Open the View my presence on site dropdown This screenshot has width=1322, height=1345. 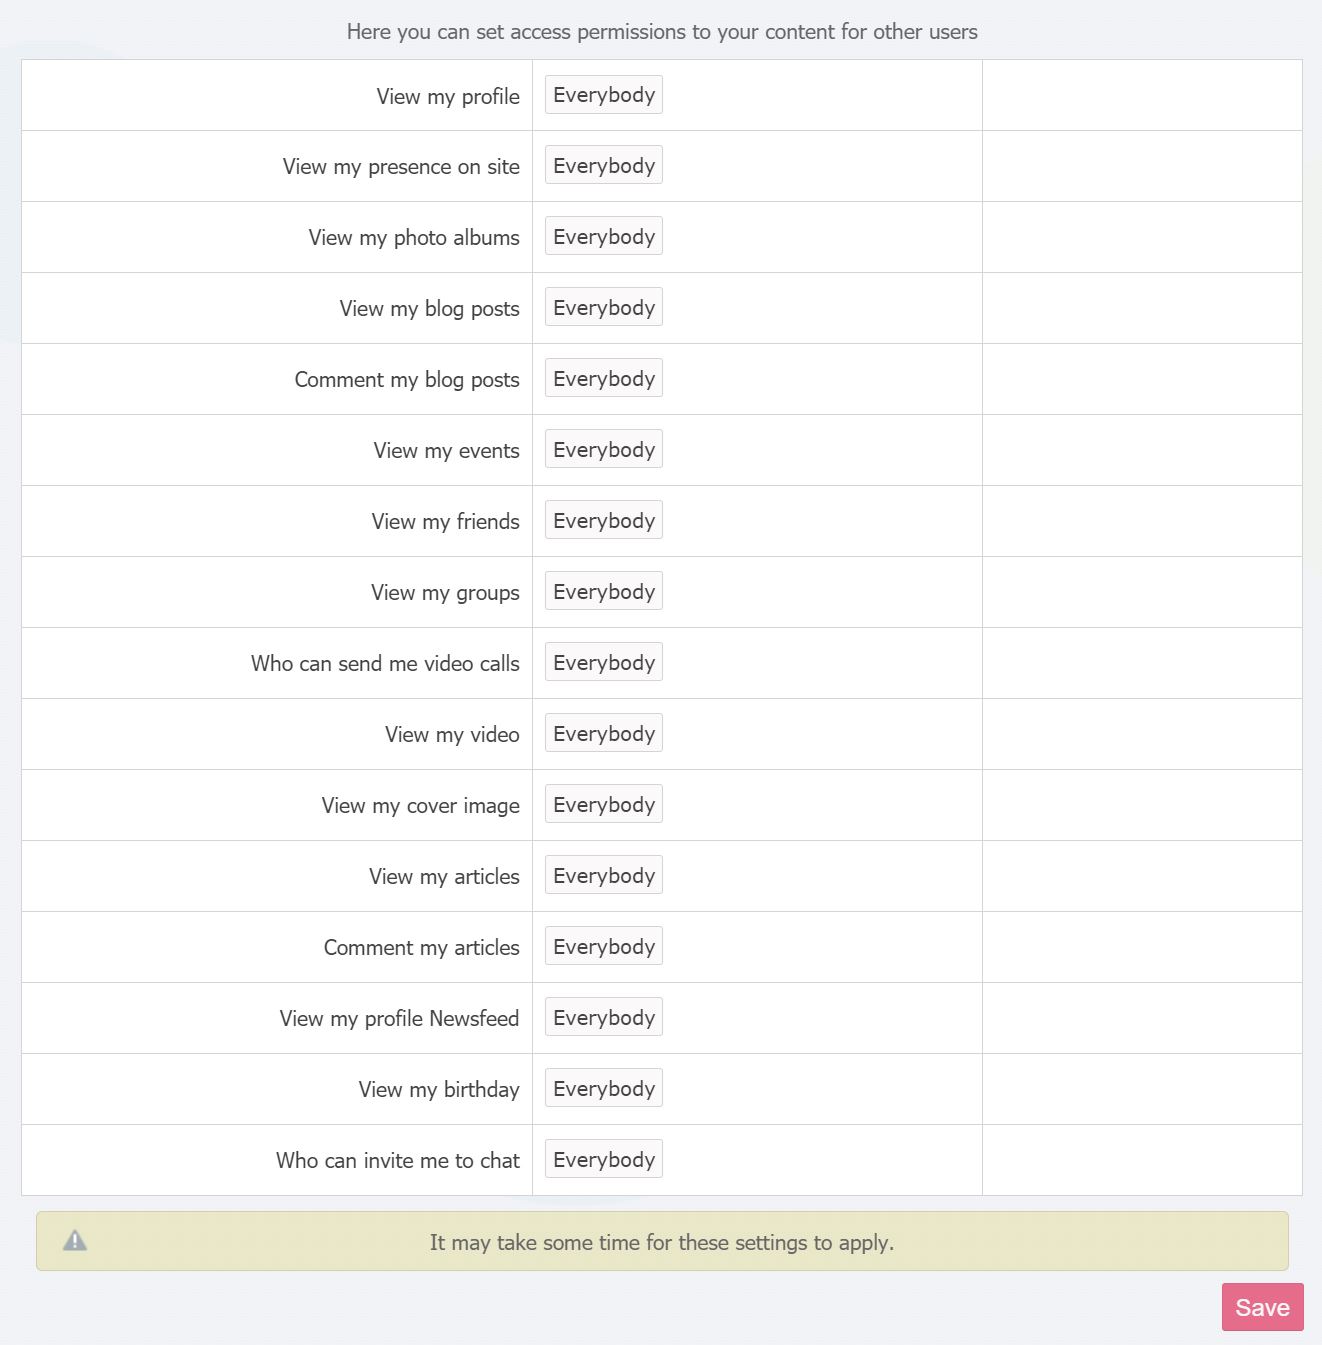pyautogui.click(x=604, y=166)
